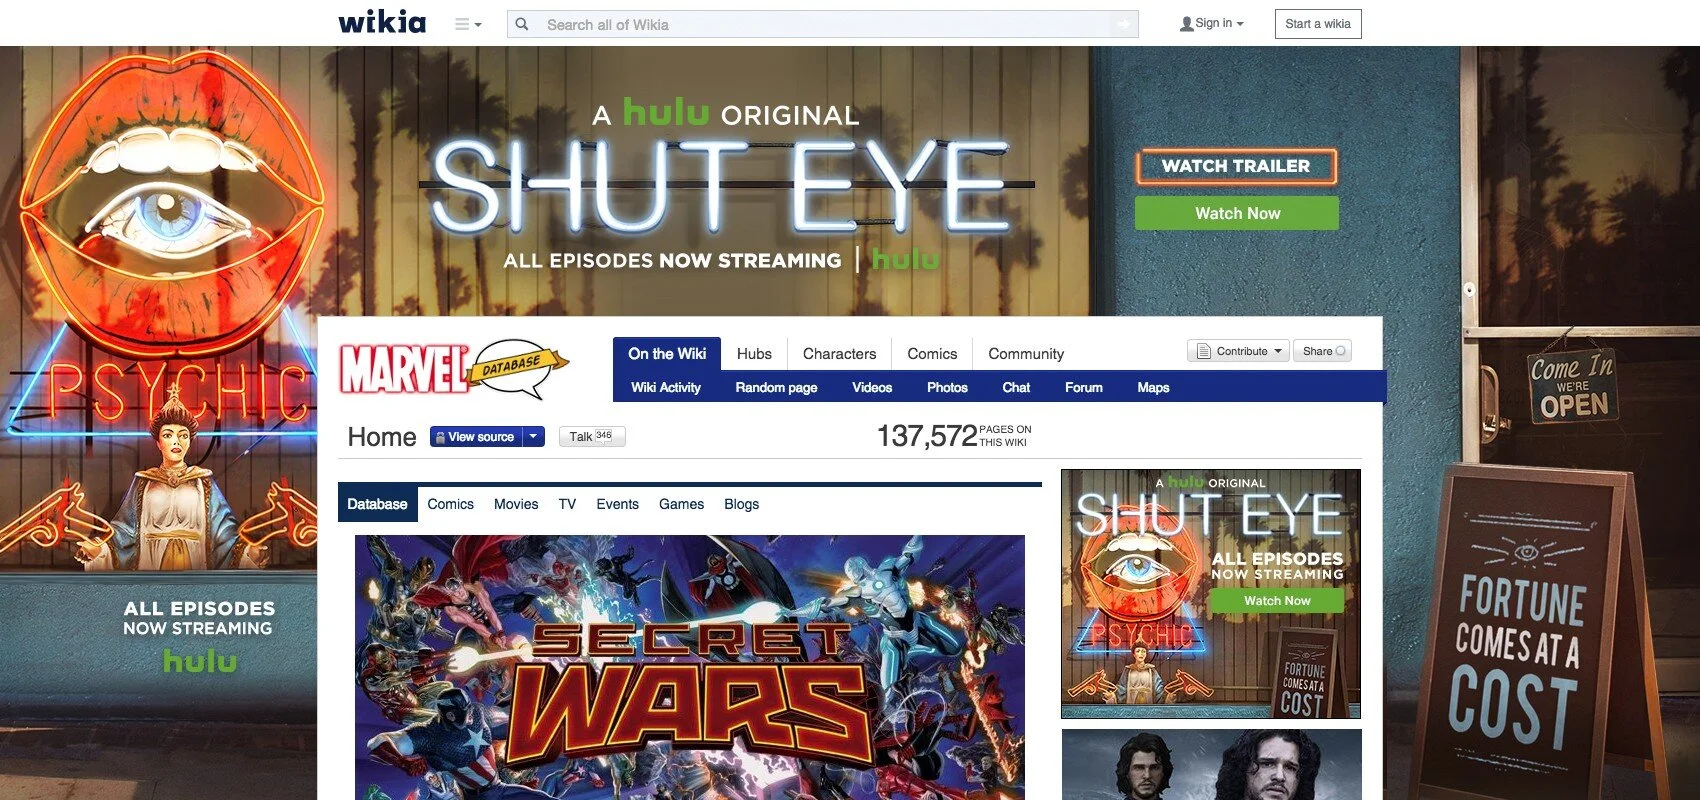Expand the arrow next to View source
This screenshot has height=800, width=1700.
[x=534, y=437]
